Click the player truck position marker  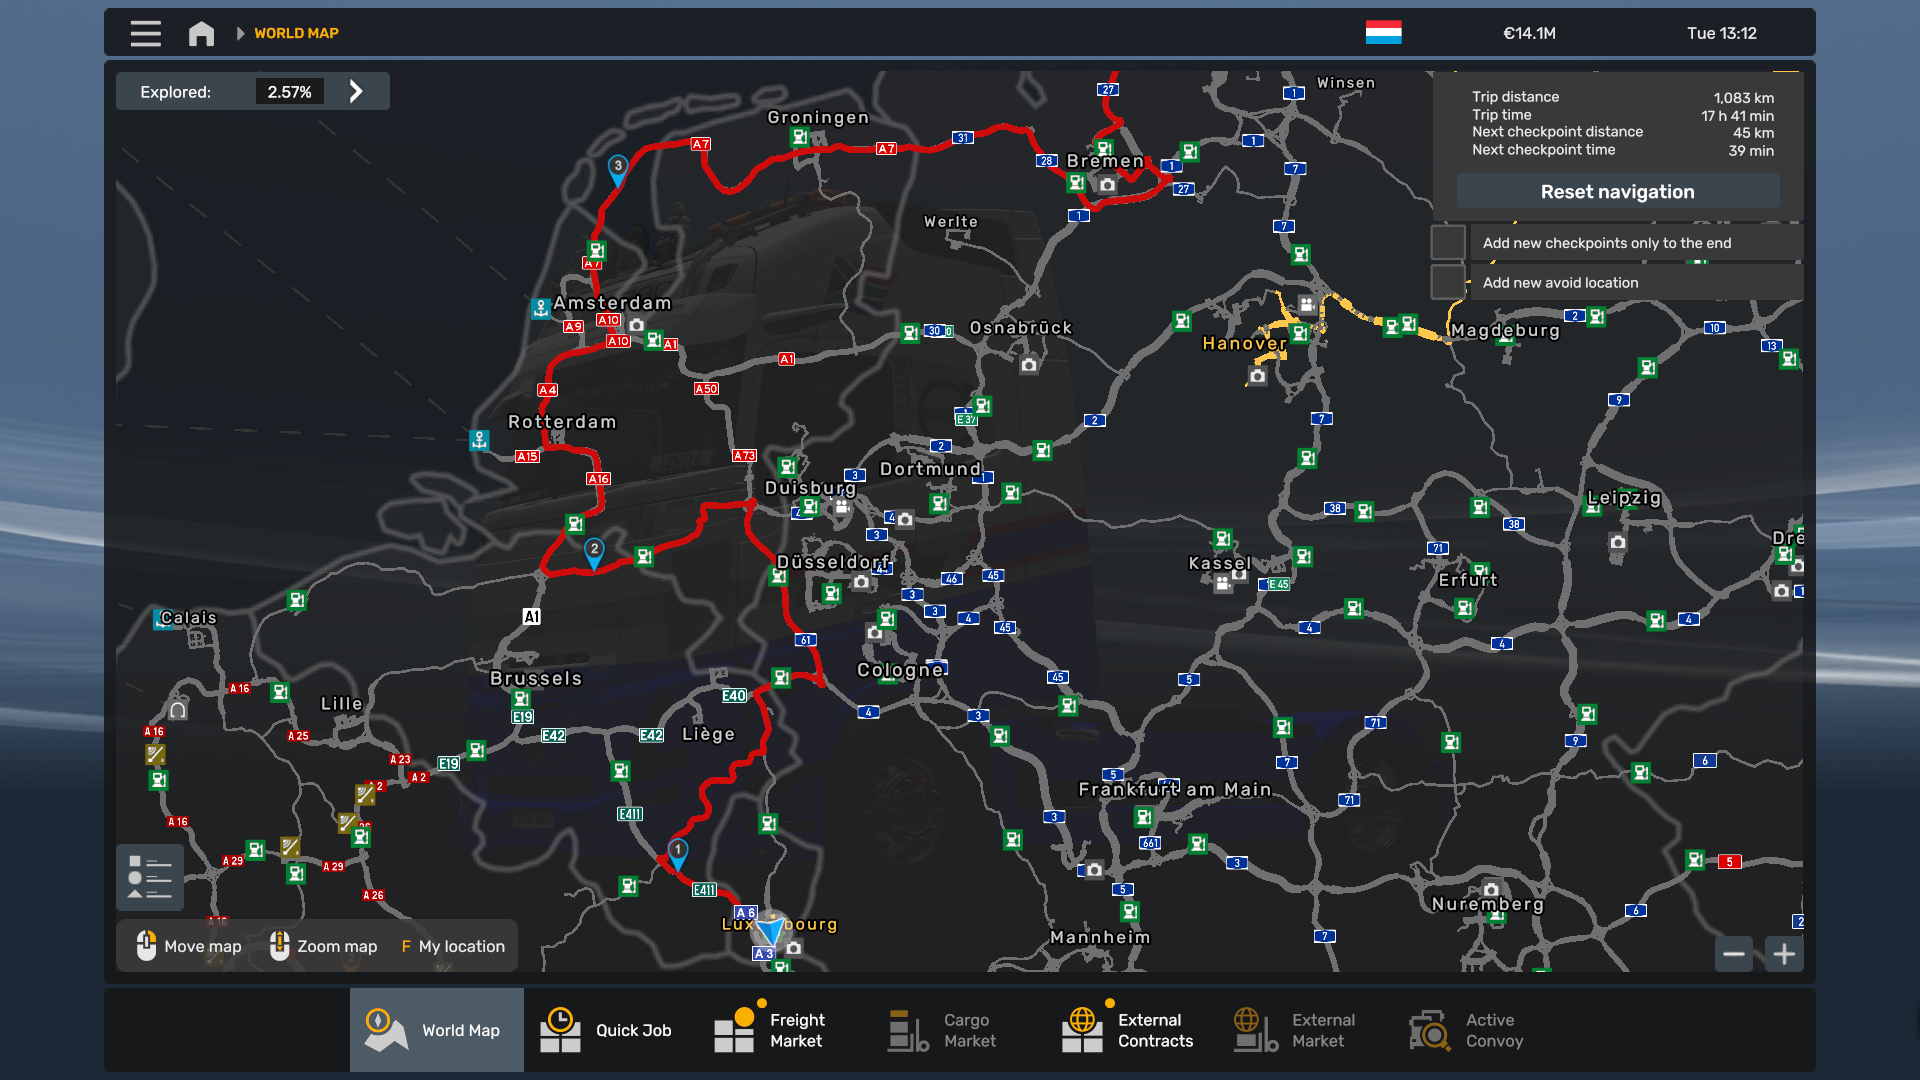click(769, 930)
